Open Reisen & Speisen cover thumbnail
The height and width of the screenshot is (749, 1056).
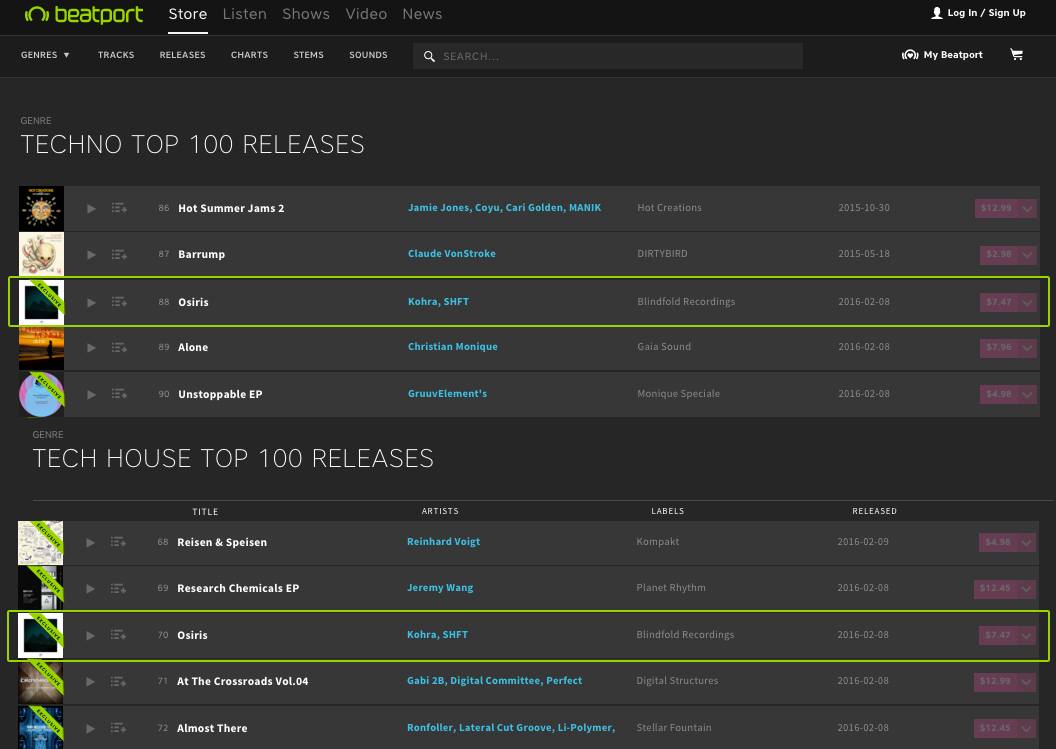click(40, 542)
